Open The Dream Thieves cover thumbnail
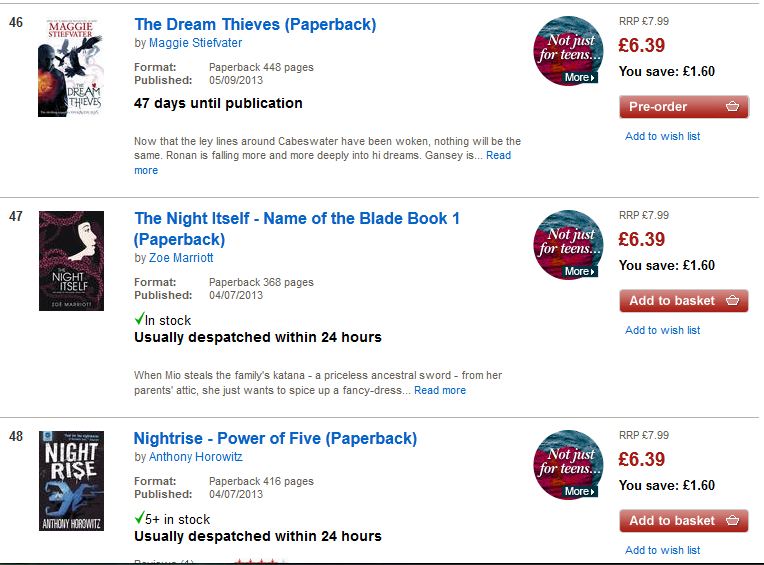The width and height of the screenshot is (764, 565). tap(71, 68)
